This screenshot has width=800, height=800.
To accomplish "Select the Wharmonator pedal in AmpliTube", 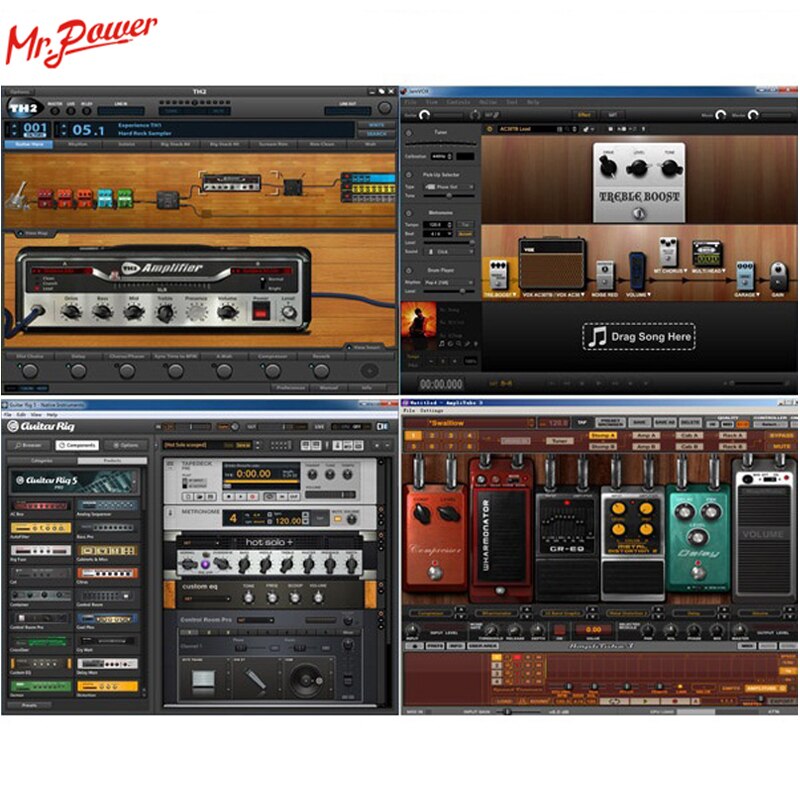I will [x=500, y=535].
